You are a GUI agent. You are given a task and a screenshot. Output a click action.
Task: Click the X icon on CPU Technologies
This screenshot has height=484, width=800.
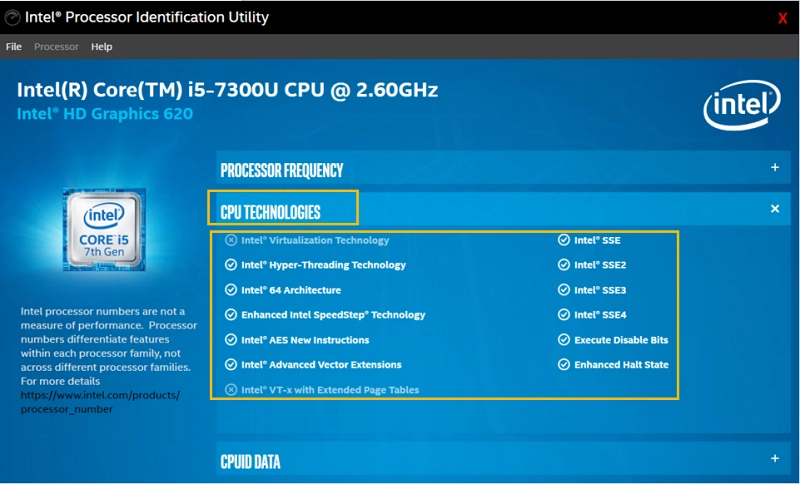click(x=775, y=209)
